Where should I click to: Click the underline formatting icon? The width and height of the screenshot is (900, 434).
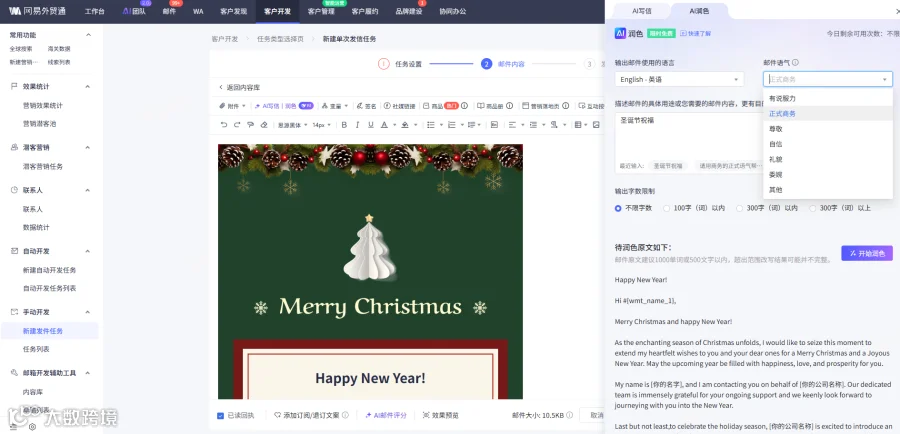coord(371,125)
